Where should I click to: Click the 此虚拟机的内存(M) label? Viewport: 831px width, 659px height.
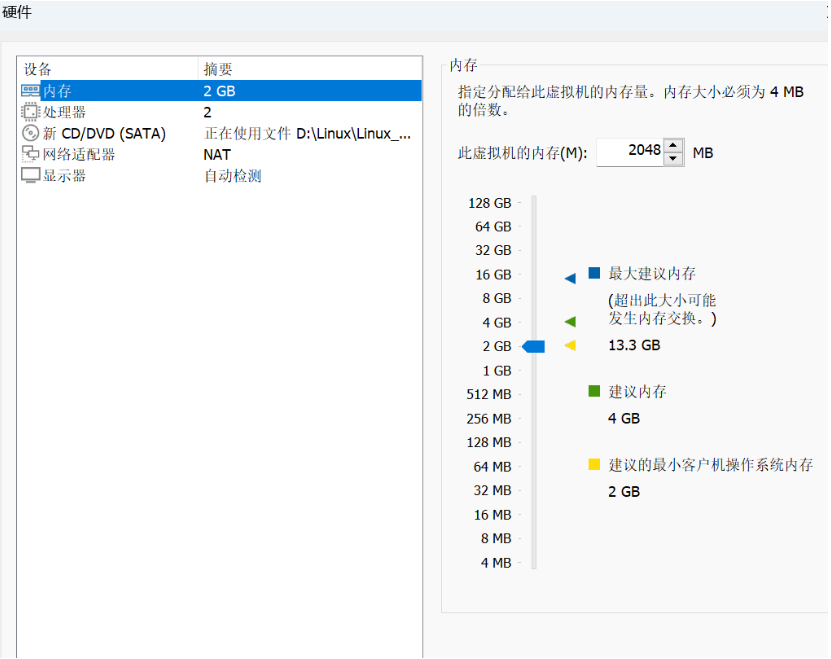pyautogui.click(x=523, y=153)
